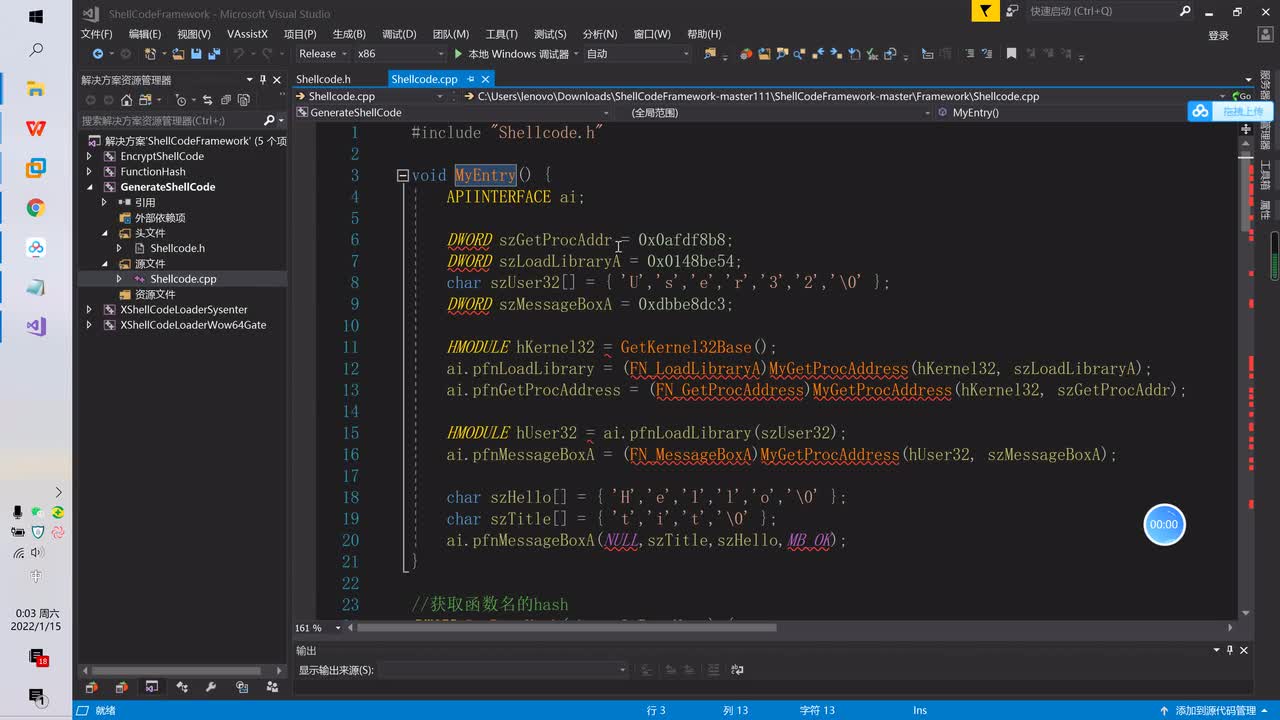Click the Save All toolbar icon
1280x720 pixels.
[x=212, y=54]
